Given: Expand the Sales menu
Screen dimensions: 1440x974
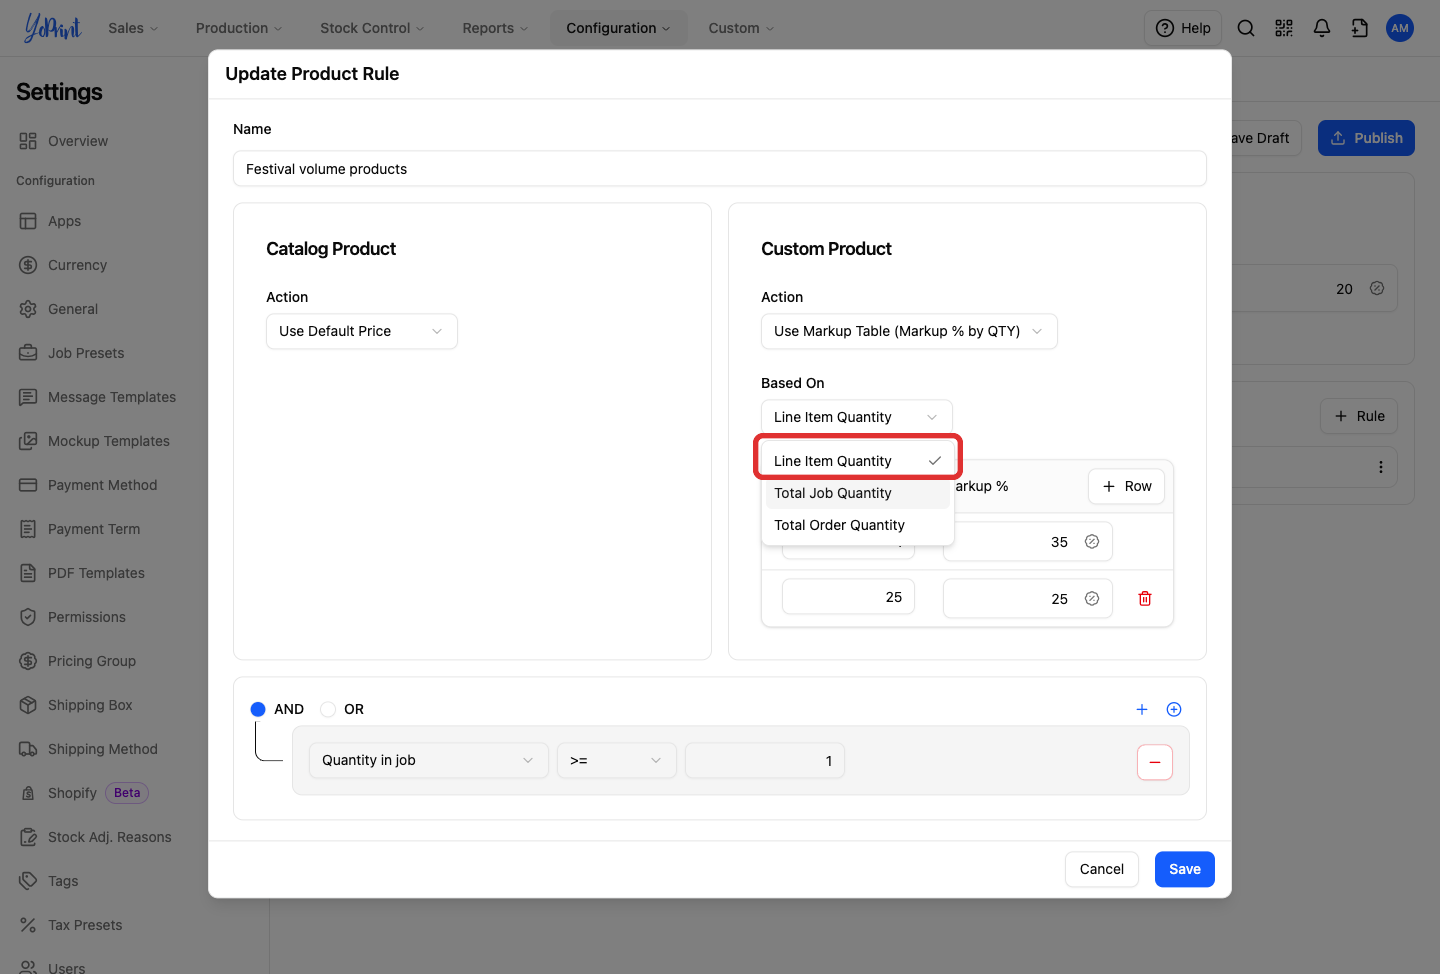Looking at the screenshot, I should click(133, 28).
